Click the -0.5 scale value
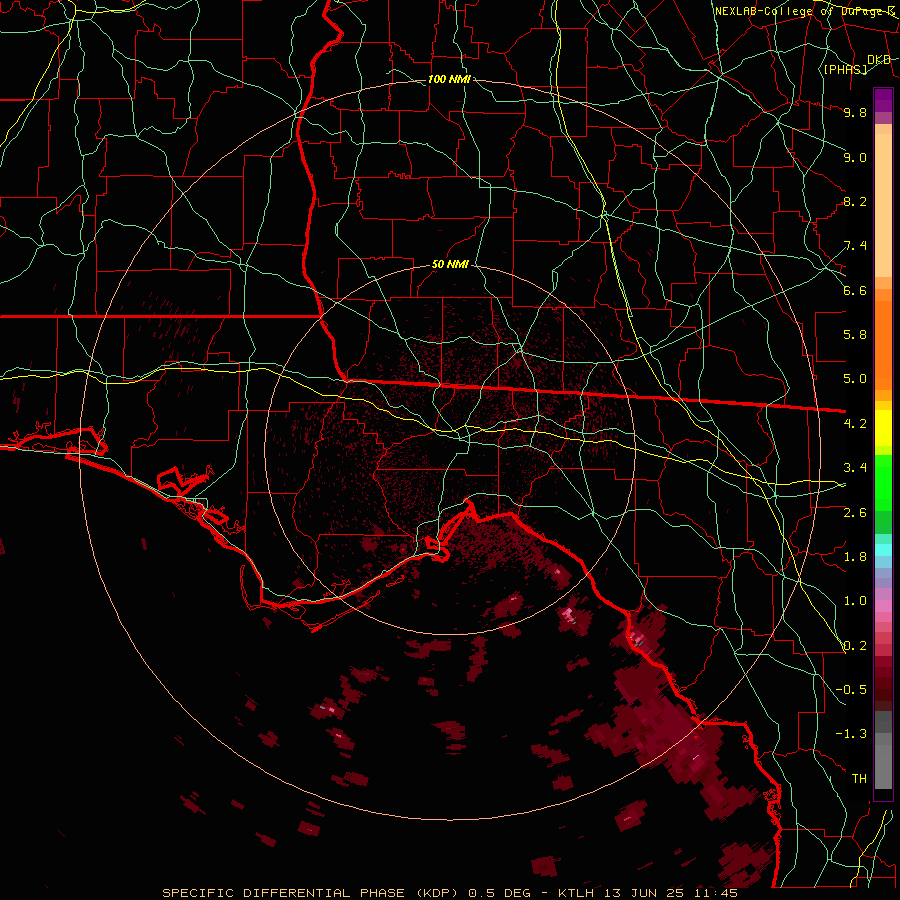This screenshot has height=900, width=900. (x=851, y=690)
